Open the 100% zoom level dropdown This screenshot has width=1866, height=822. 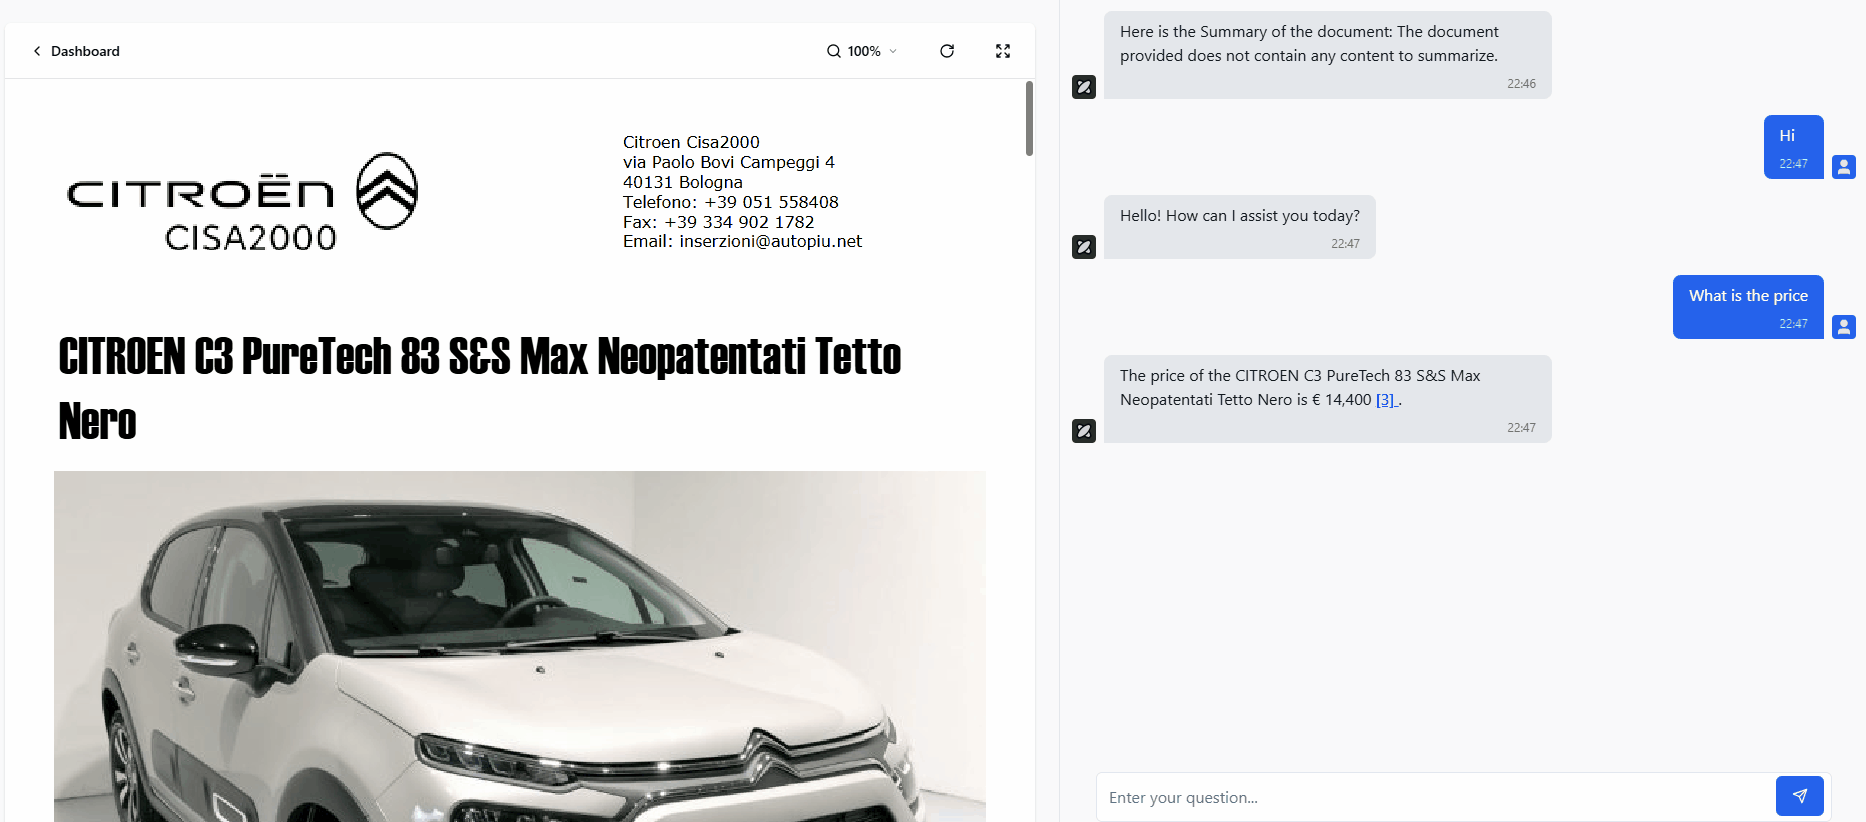(864, 51)
